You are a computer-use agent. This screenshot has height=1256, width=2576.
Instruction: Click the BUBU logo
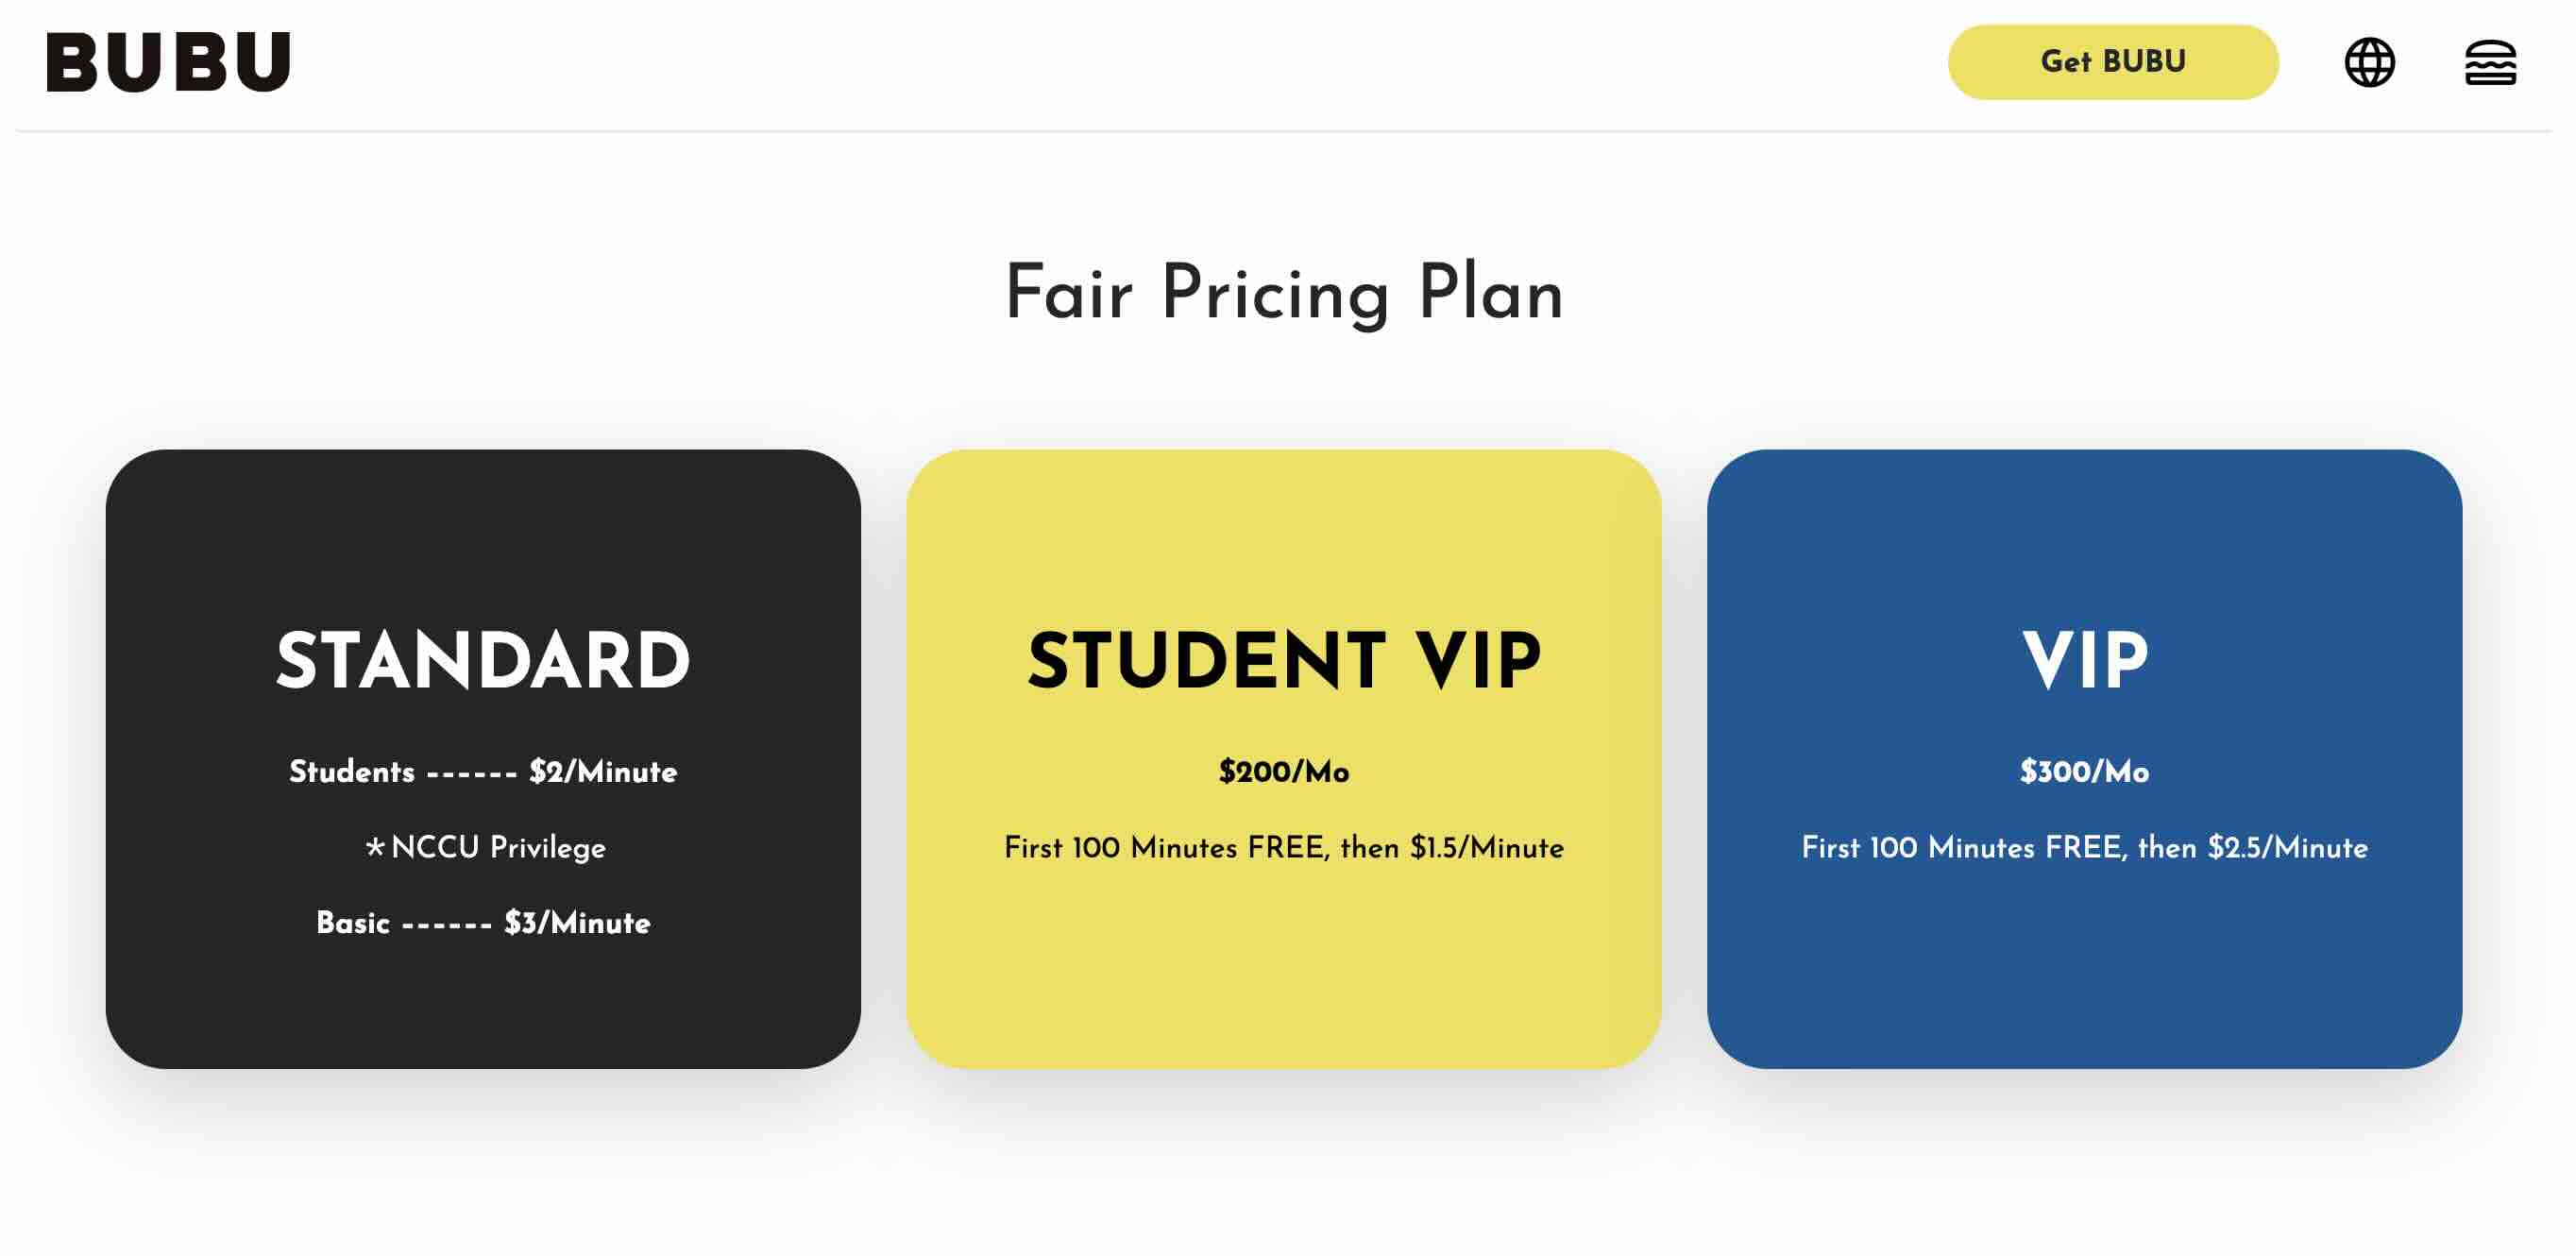pyautogui.click(x=169, y=62)
